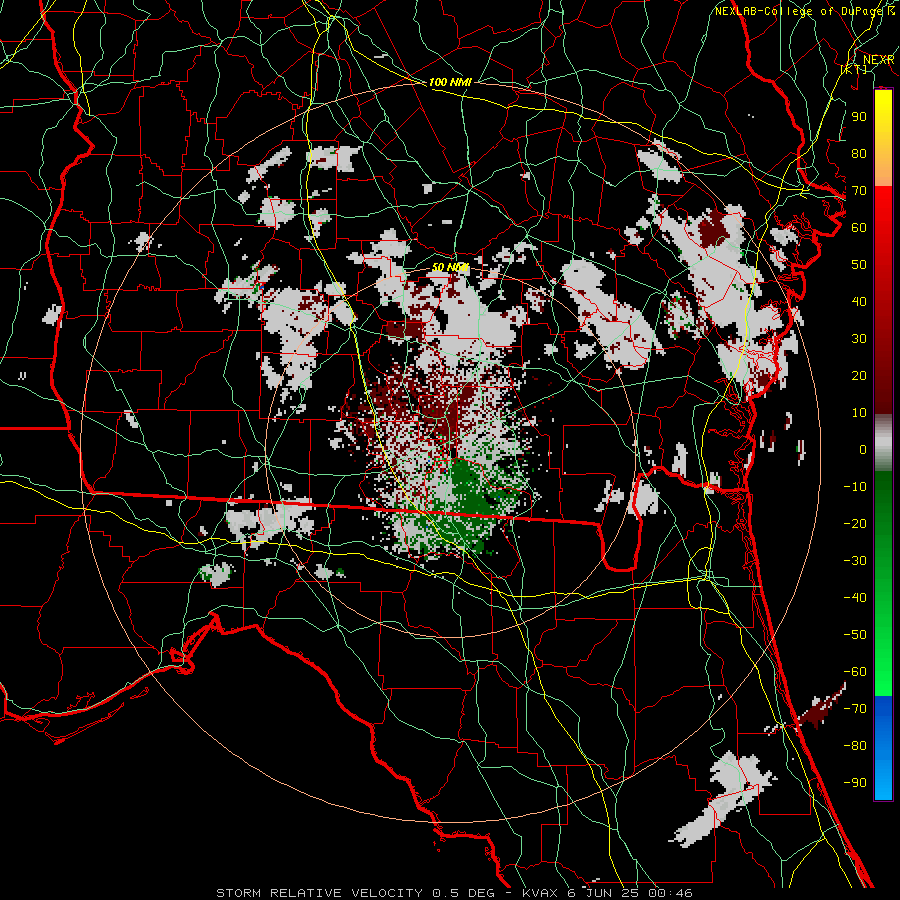Pick the gray zero-velocity segment of color bar
Image resolution: width=900 pixels, height=900 pixels.
[x=883, y=442]
